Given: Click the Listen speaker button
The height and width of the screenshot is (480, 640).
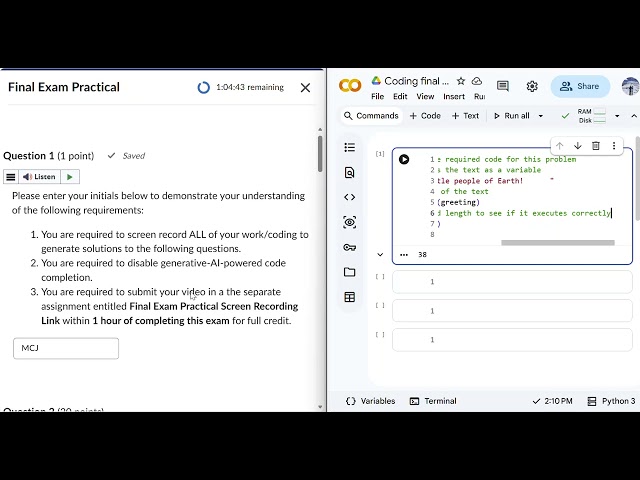Looking at the screenshot, I should tap(39, 177).
